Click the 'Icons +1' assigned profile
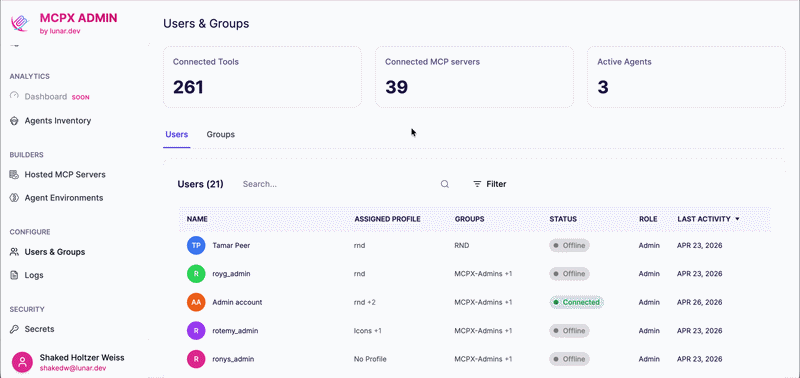Screen dimensions: 800x378 click(367, 331)
